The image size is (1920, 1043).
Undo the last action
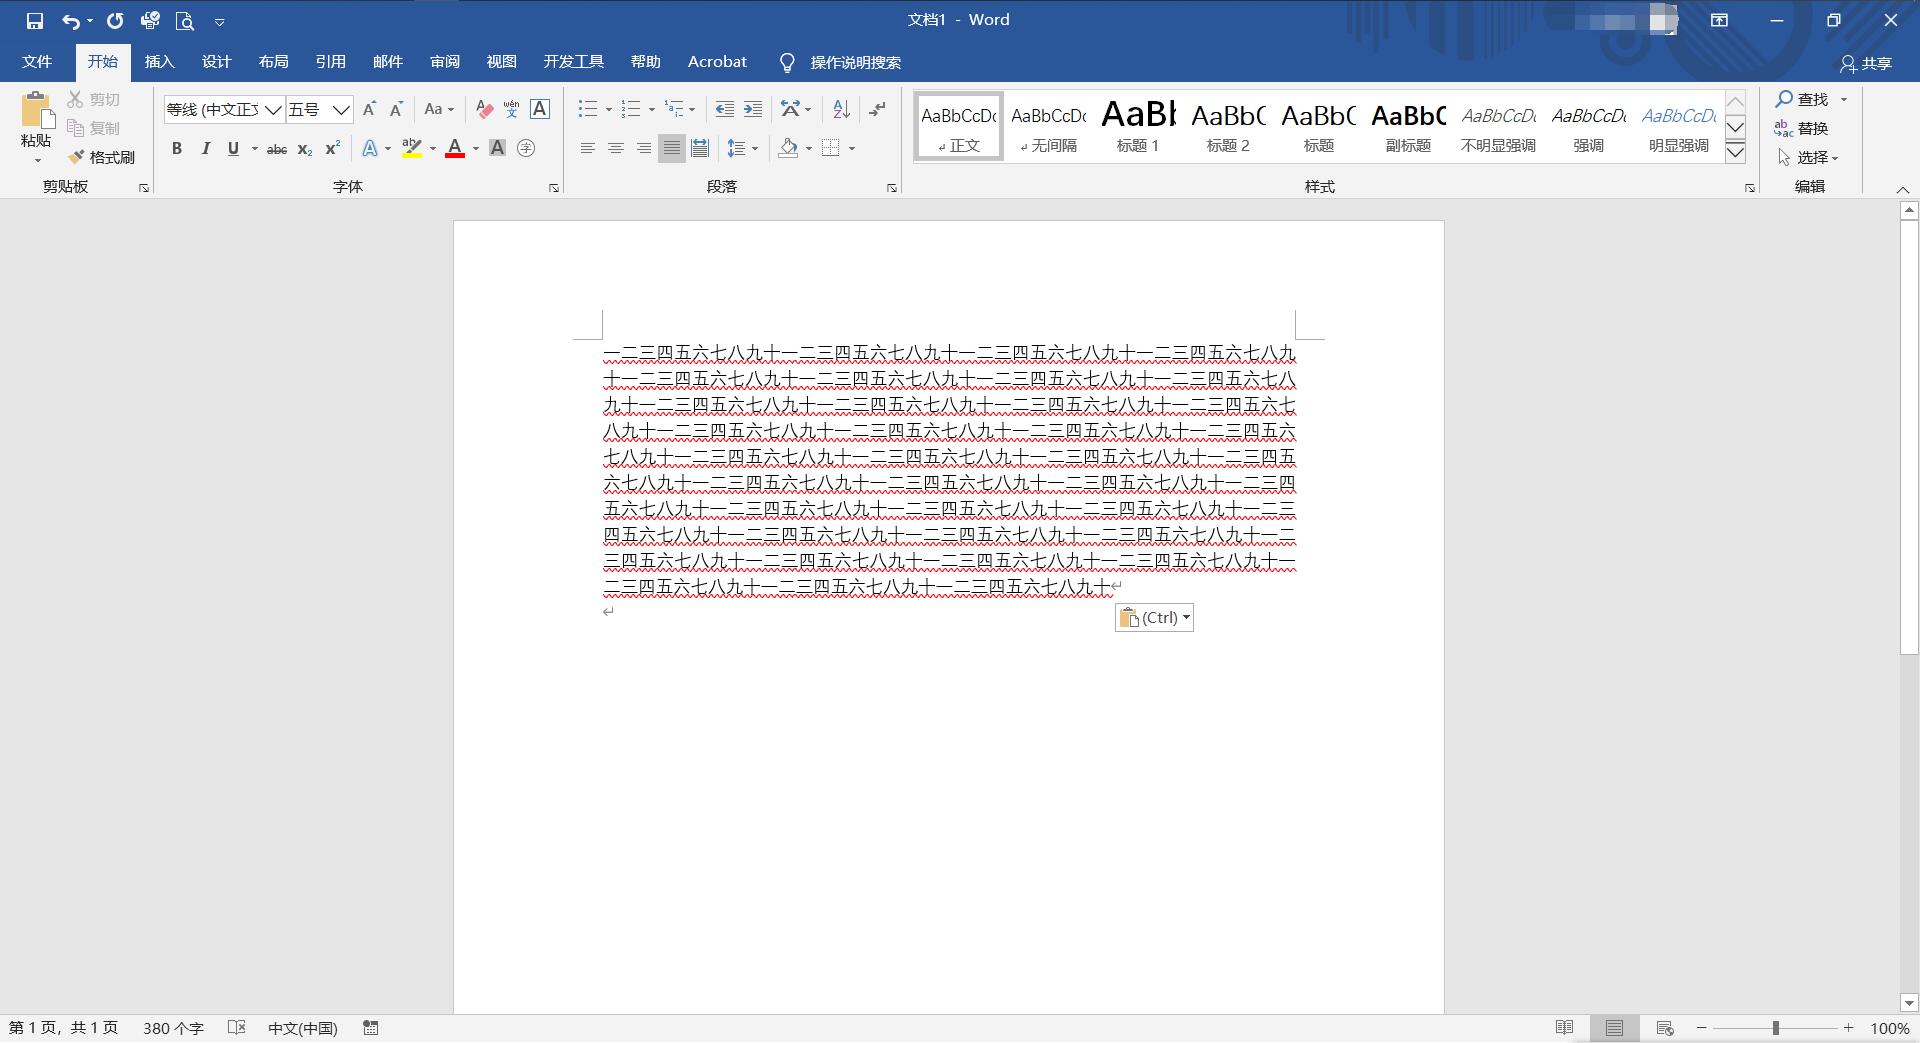pos(70,20)
